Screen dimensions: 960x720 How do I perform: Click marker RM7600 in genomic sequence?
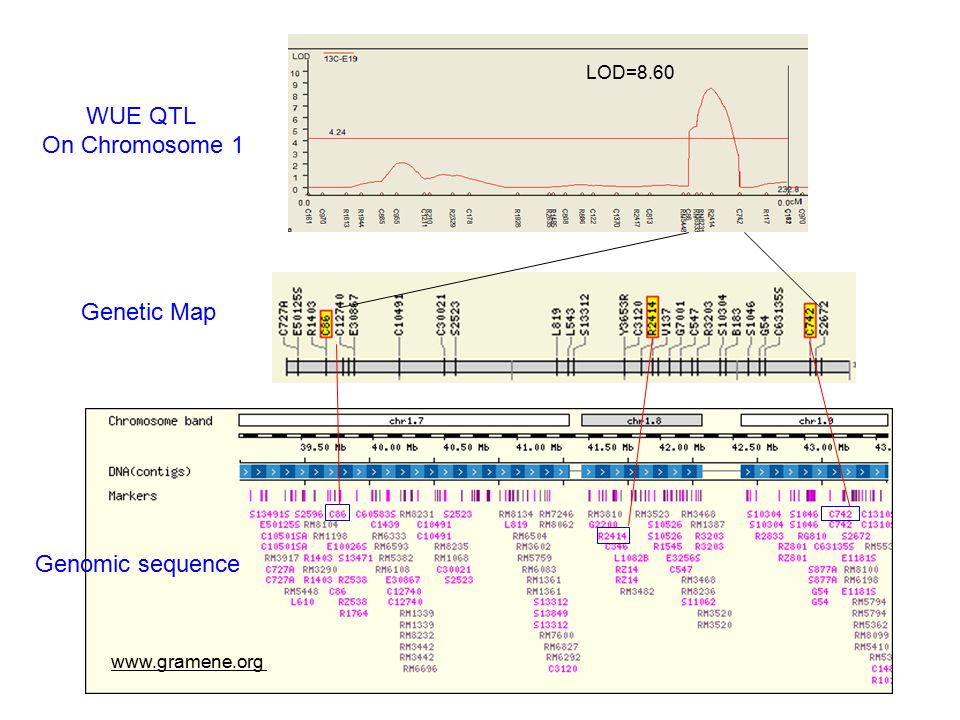tap(556, 635)
